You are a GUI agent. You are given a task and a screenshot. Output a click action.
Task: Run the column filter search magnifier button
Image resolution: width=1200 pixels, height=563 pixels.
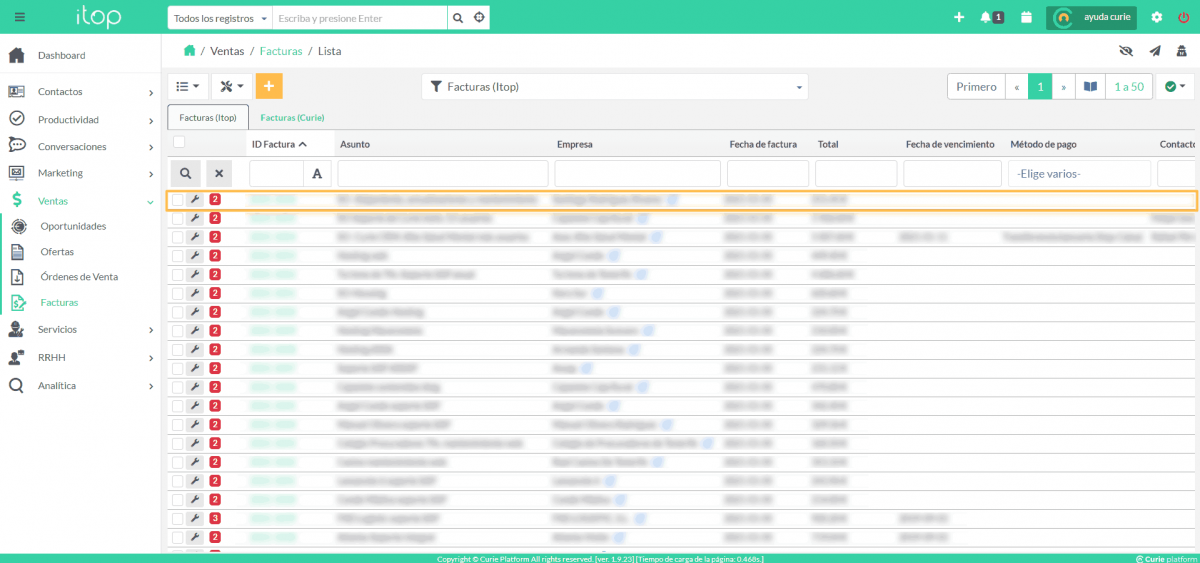coord(186,173)
